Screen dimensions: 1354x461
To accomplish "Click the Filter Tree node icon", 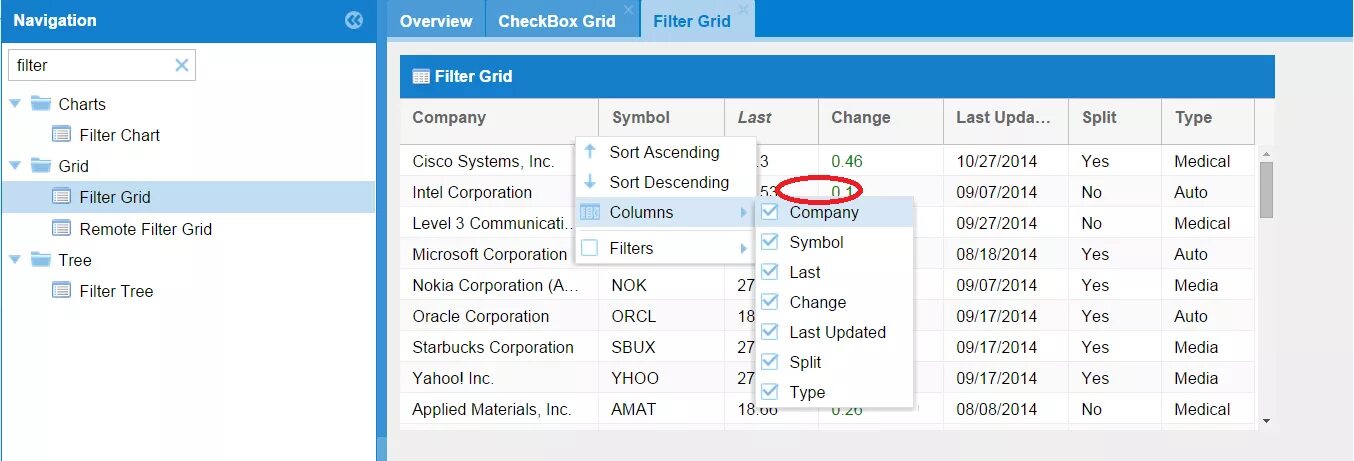I will 62,290.
